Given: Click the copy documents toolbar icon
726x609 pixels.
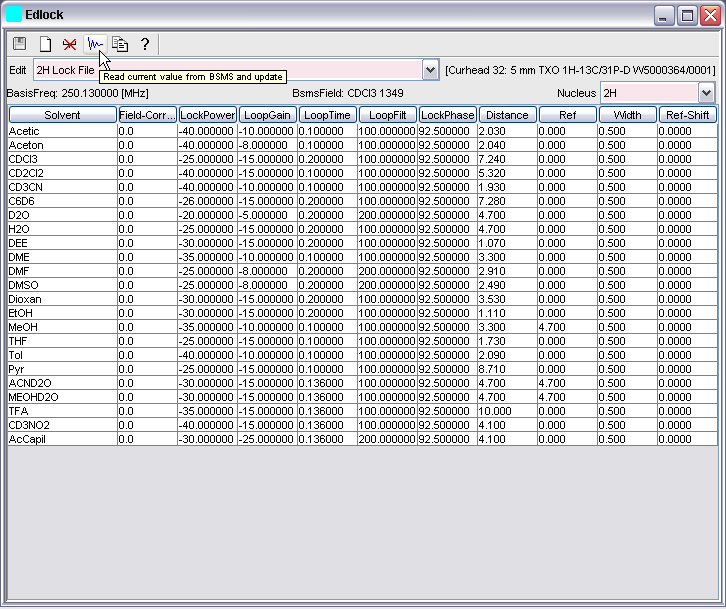Looking at the screenshot, I should (x=120, y=44).
